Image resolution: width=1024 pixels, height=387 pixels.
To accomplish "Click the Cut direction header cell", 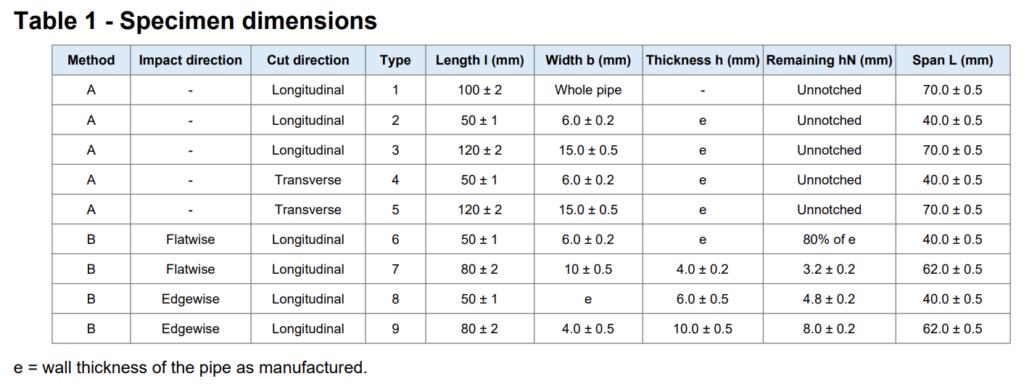I will (308, 60).
